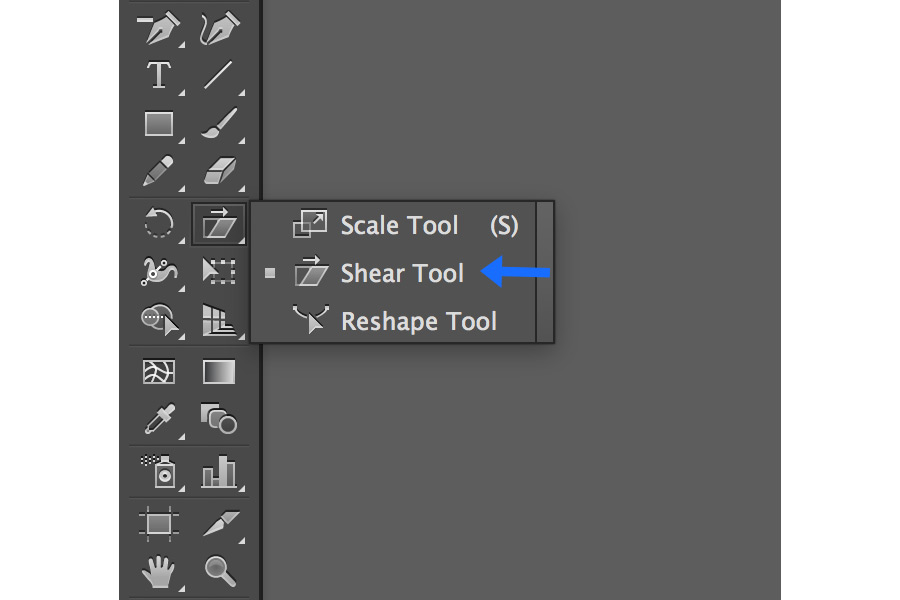This screenshot has height=600, width=900.
Task: Select the Column Graph tool
Action: click(x=219, y=471)
